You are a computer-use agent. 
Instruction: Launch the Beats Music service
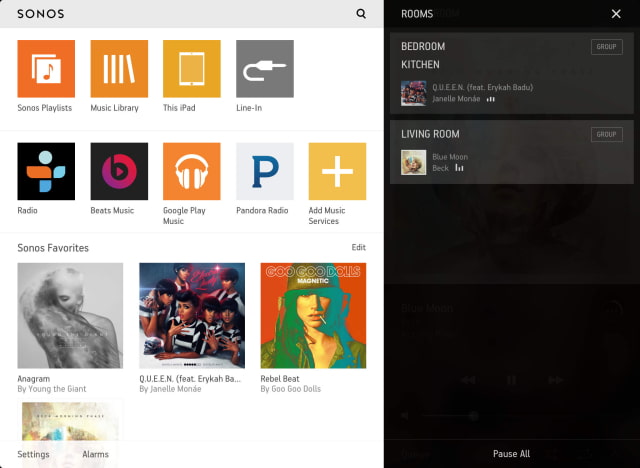click(119, 171)
